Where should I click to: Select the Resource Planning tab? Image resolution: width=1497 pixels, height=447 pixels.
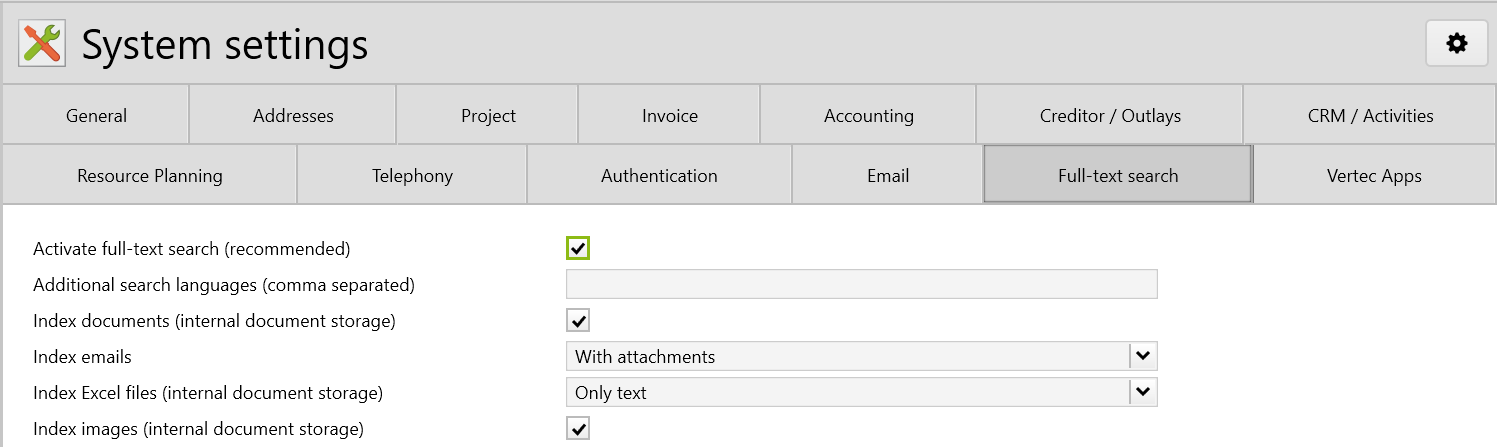(x=150, y=175)
